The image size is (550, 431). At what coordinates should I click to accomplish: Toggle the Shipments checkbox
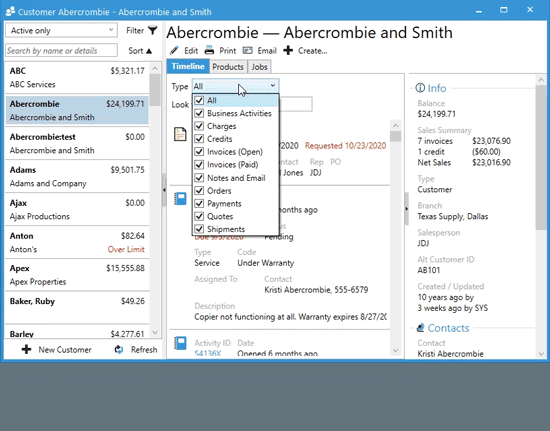pyautogui.click(x=199, y=229)
